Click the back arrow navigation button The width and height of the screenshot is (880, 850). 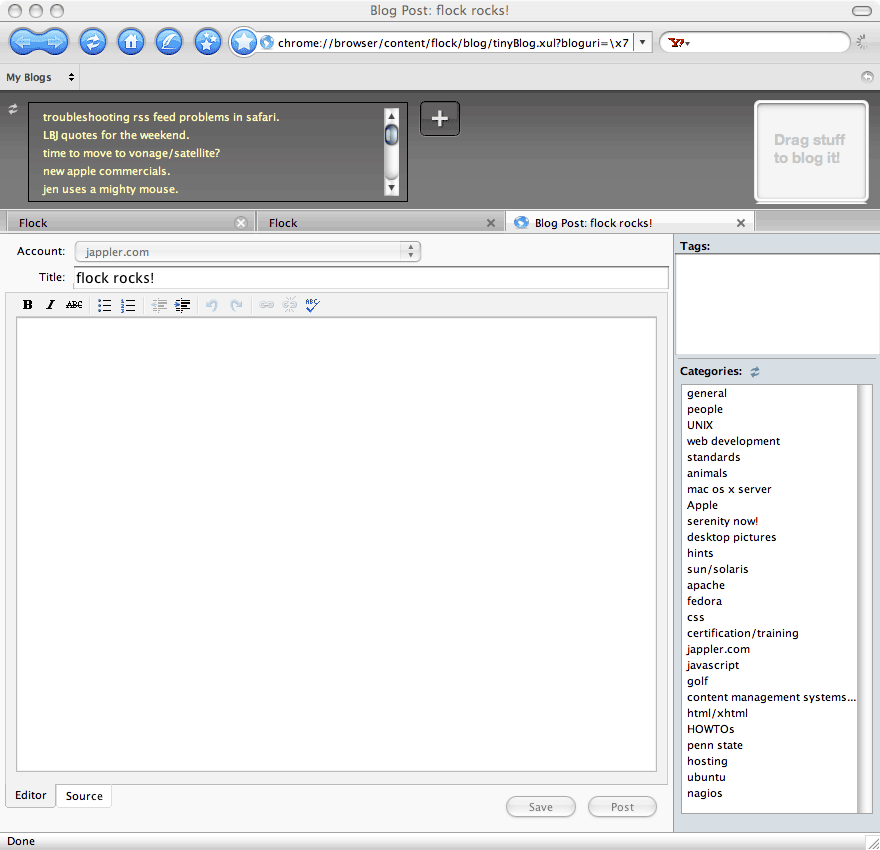24,42
